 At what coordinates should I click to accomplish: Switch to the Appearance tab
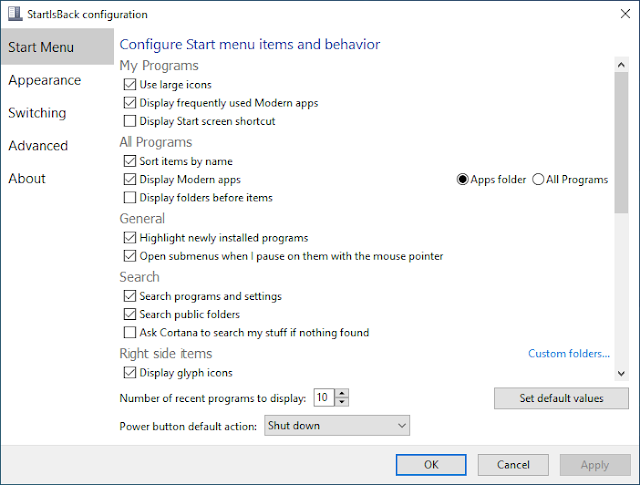[x=44, y=80]
